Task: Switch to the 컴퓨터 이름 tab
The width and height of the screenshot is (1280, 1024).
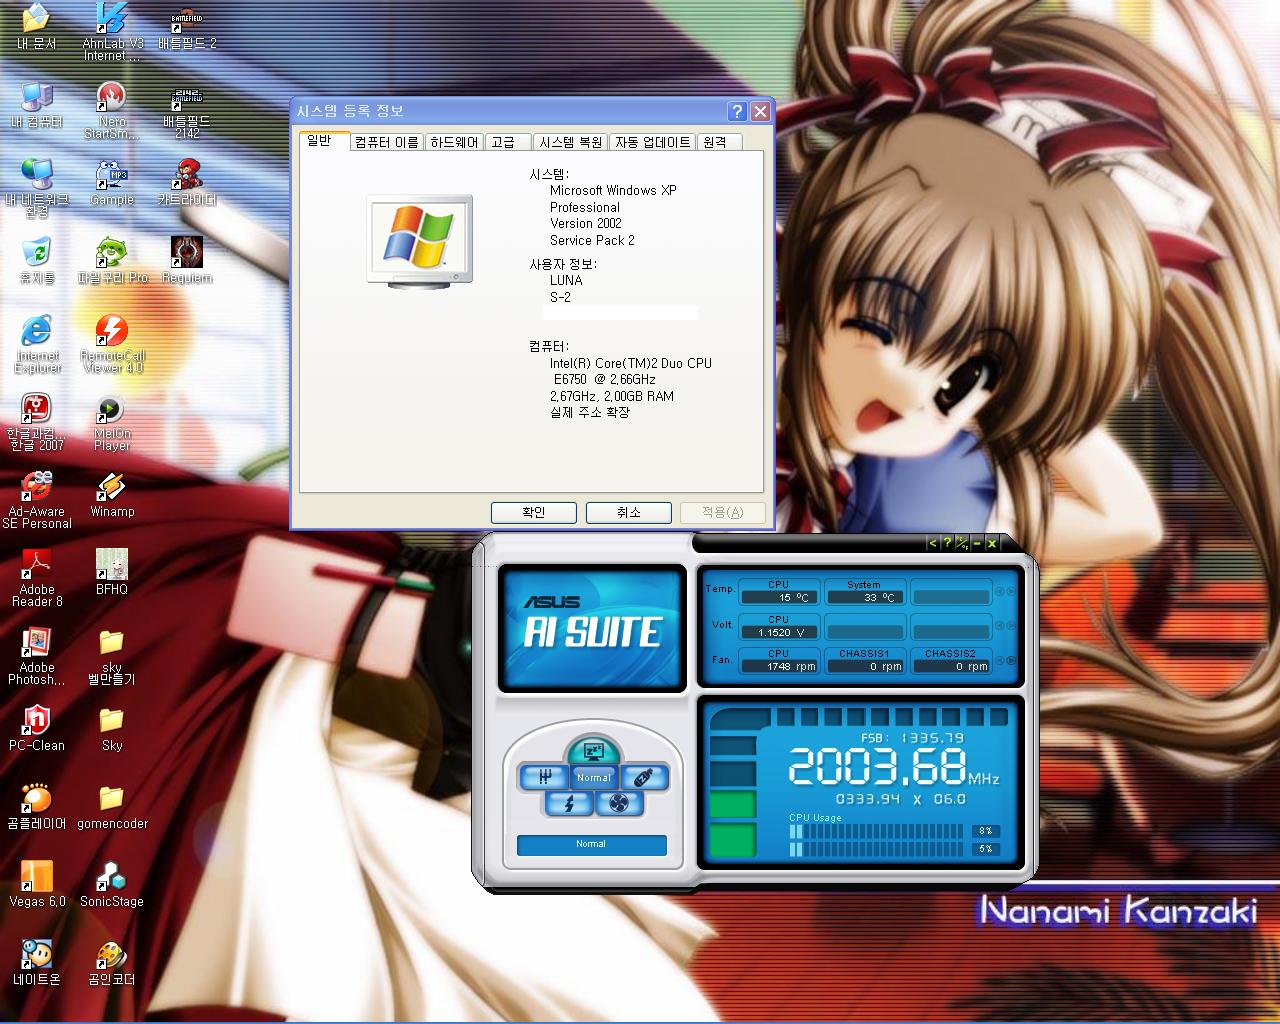Action: 387,143
